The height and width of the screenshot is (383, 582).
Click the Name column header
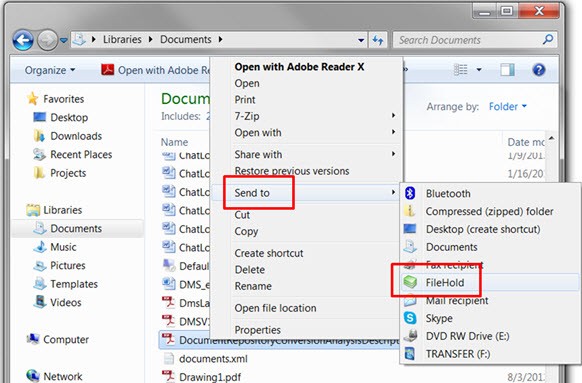[174, 142]
